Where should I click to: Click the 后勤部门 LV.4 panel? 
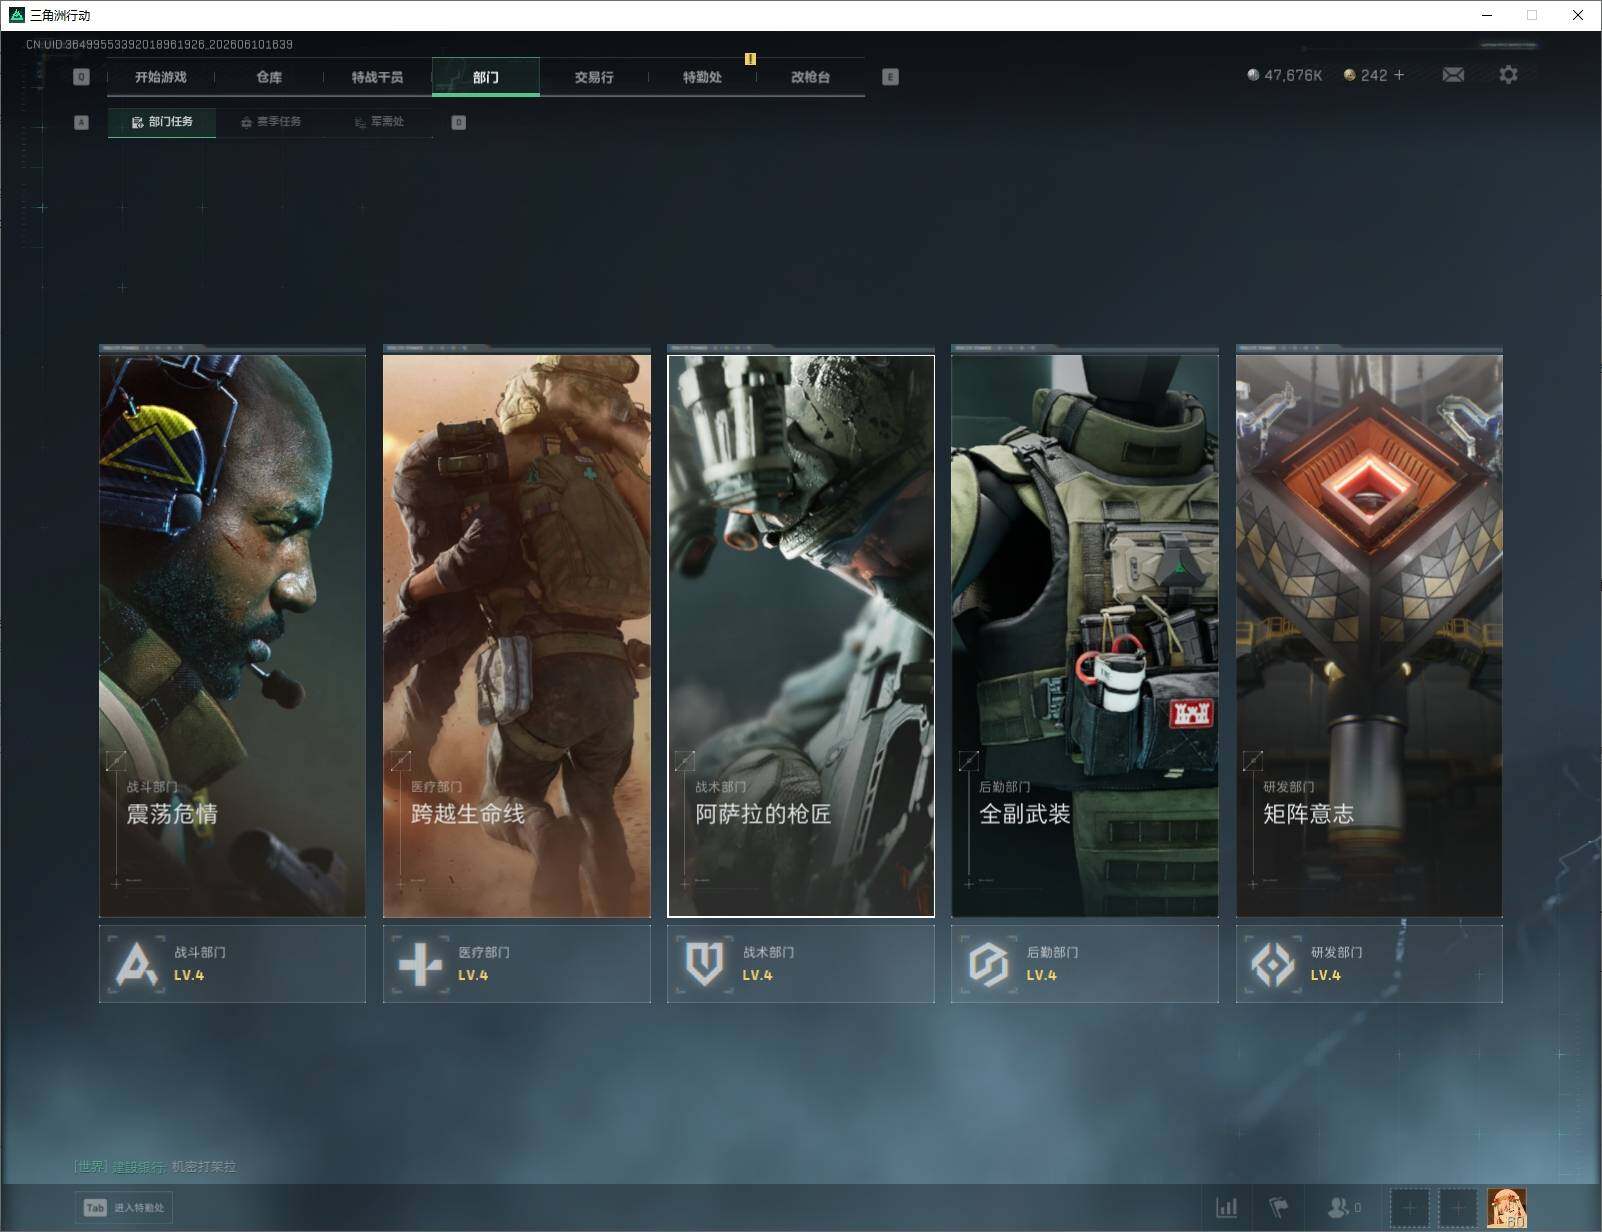coord(1085,964)
